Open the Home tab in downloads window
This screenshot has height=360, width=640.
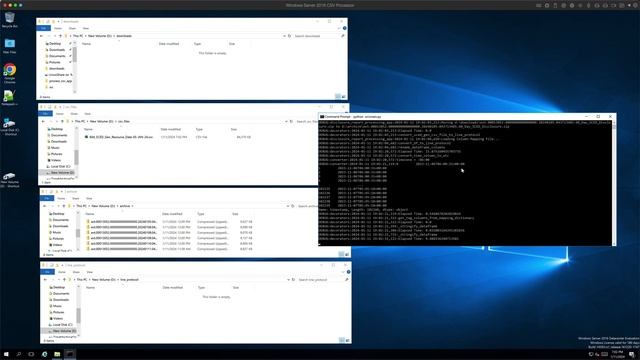58,28
